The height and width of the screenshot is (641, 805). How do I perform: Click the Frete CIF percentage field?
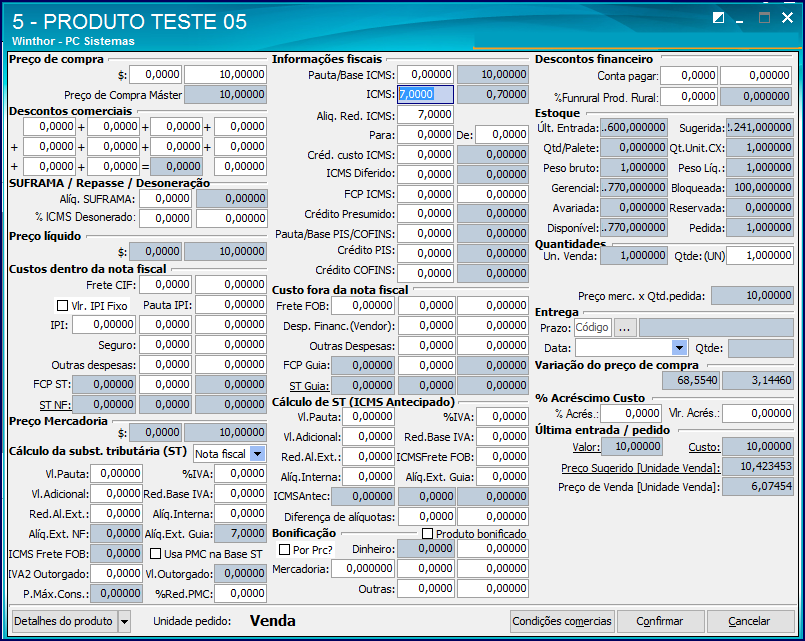point(165,285)
